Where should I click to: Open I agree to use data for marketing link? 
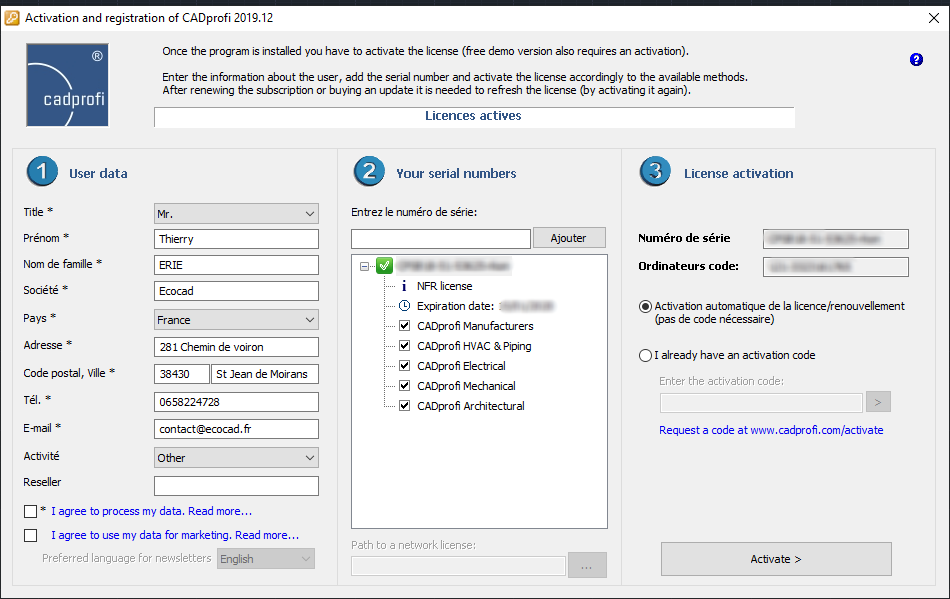175,535
